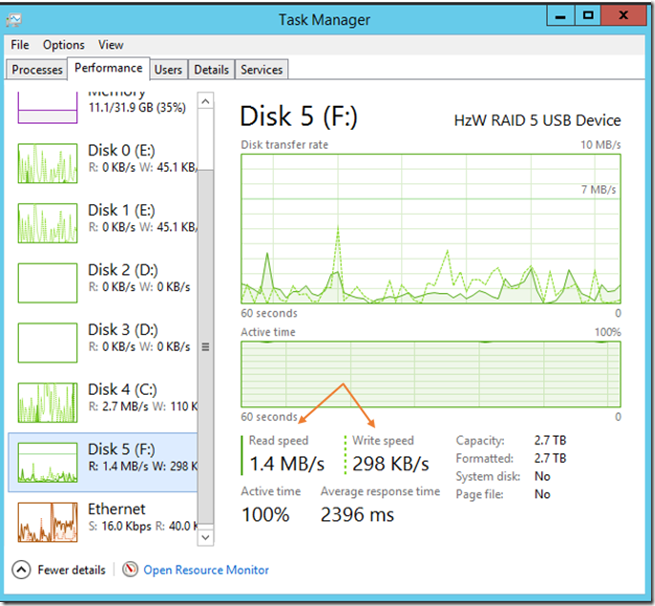Viewport: 655px width, 606px height.
Task: Select Disk 3 (D:) empty graph thumbnail
Action: [x=48, y=342]
